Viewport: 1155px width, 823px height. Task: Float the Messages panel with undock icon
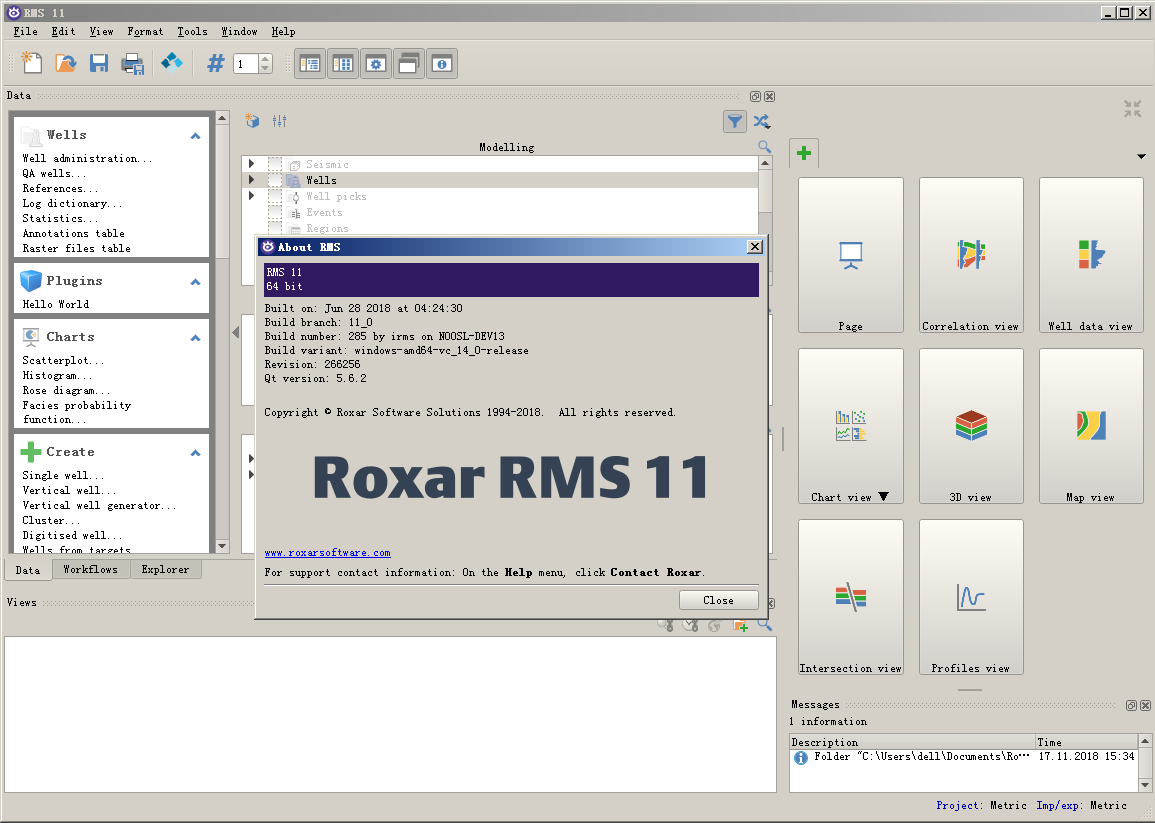coord(1131,706)
